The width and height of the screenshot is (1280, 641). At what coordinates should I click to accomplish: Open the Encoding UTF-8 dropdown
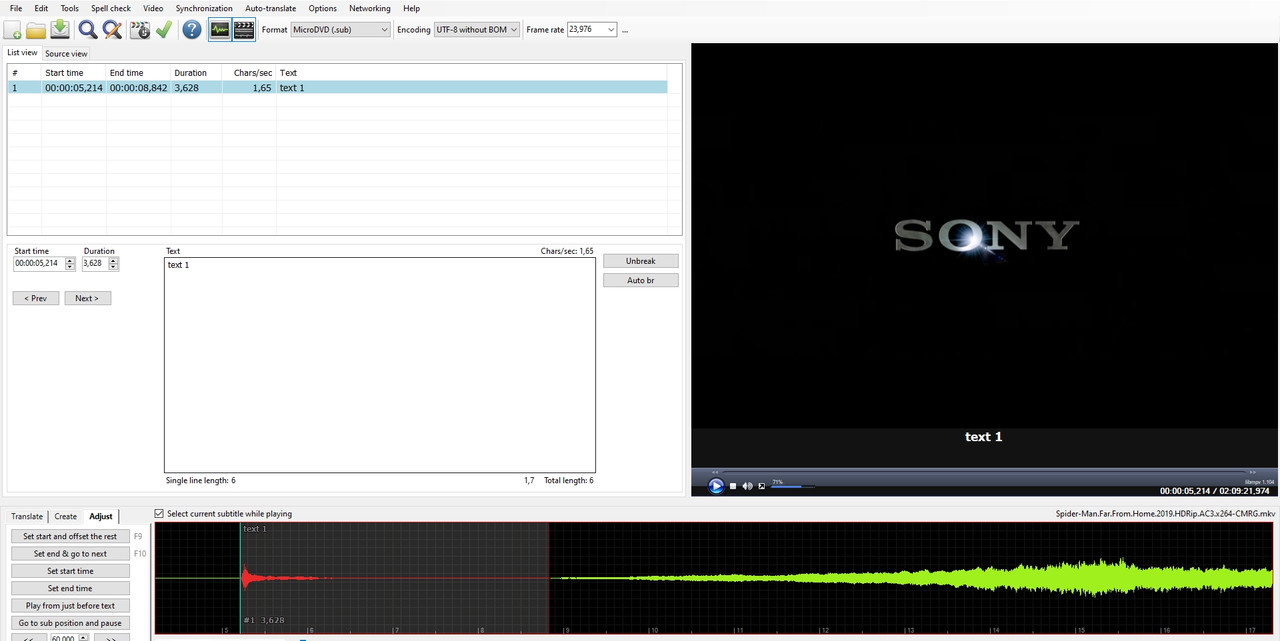click(477, 30)
